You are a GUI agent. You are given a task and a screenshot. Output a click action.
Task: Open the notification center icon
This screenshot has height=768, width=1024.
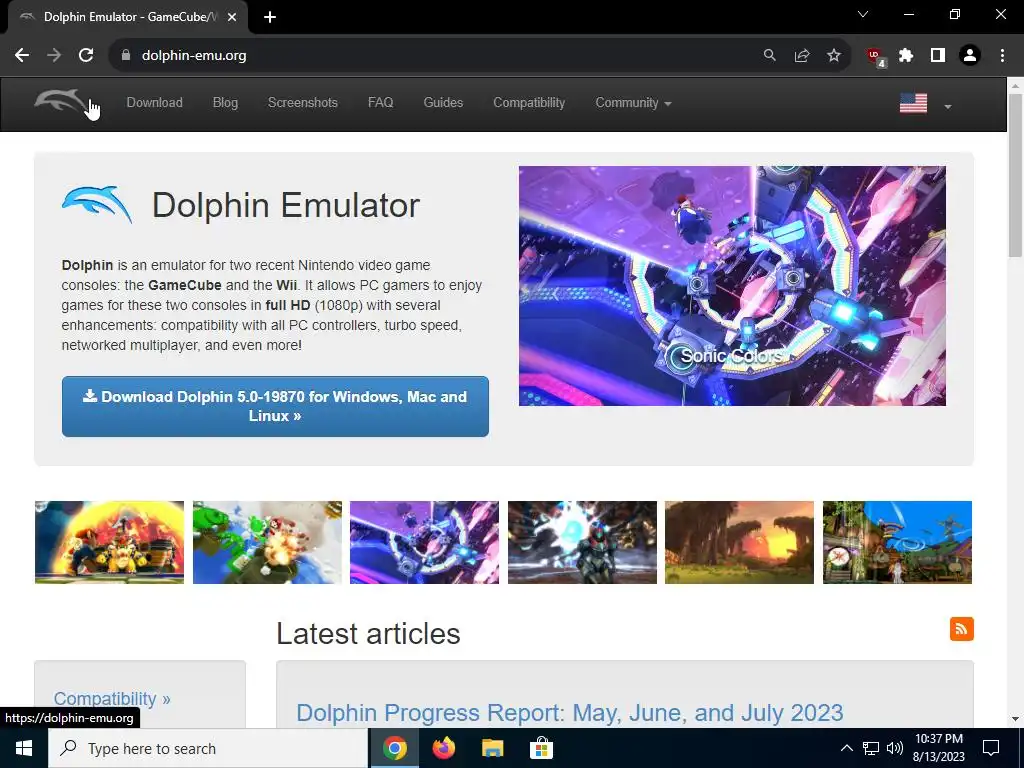coord(991,748)
